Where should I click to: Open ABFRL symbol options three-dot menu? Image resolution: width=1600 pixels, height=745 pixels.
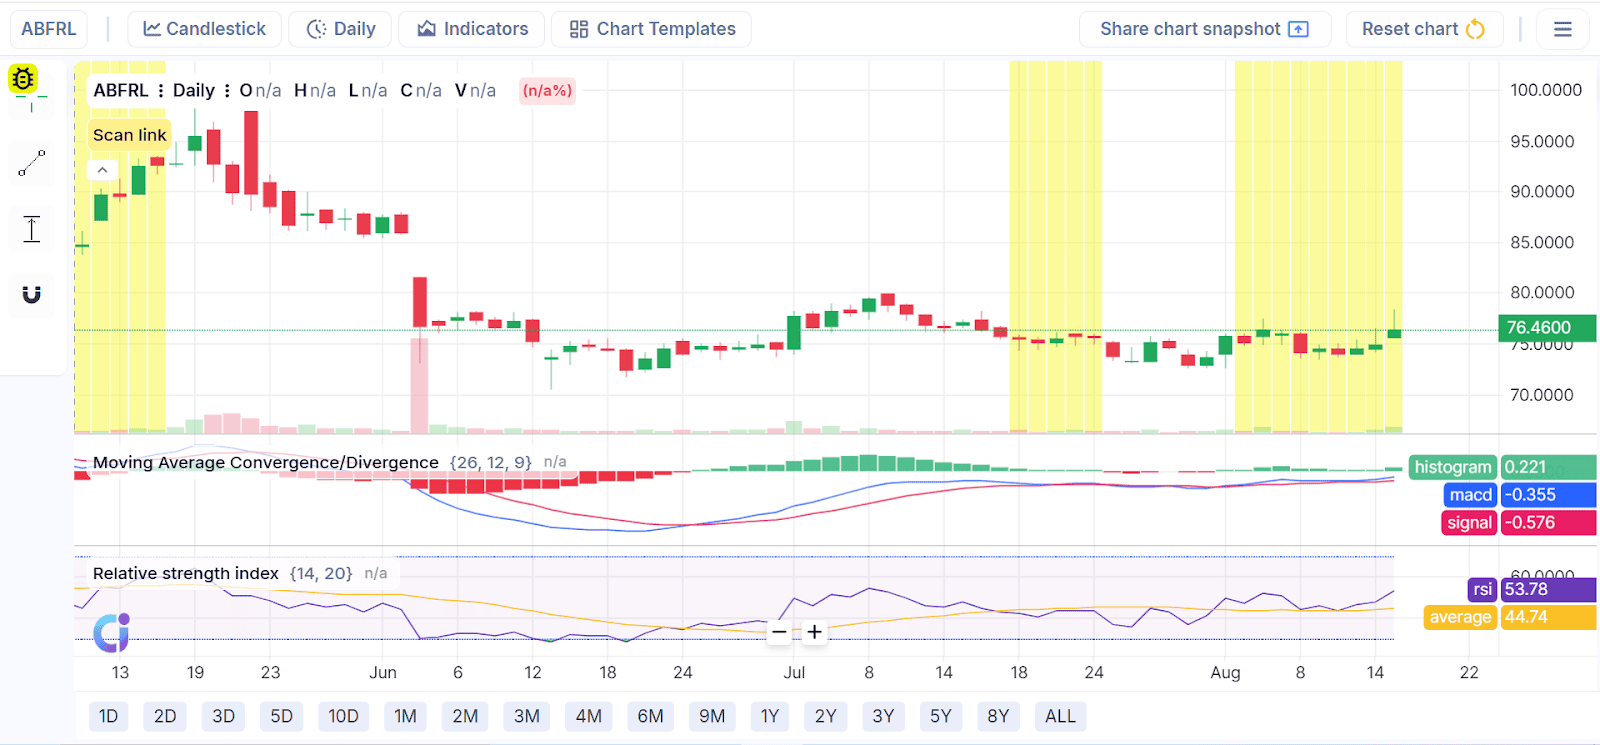click(160, 91)
